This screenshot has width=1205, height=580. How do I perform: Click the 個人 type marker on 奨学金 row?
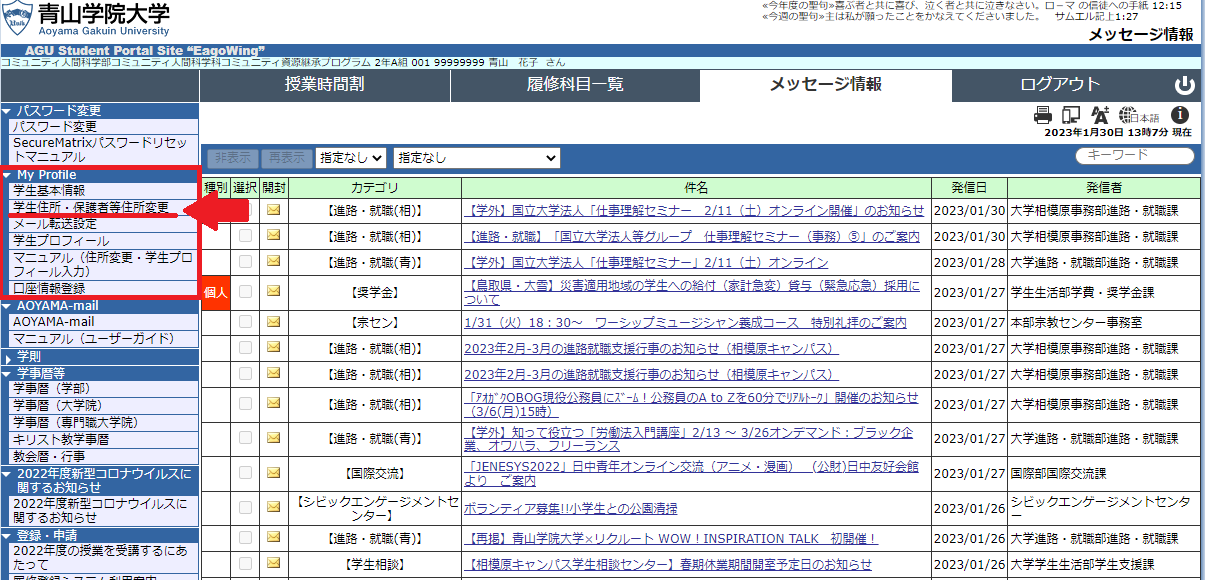(216, 291)
